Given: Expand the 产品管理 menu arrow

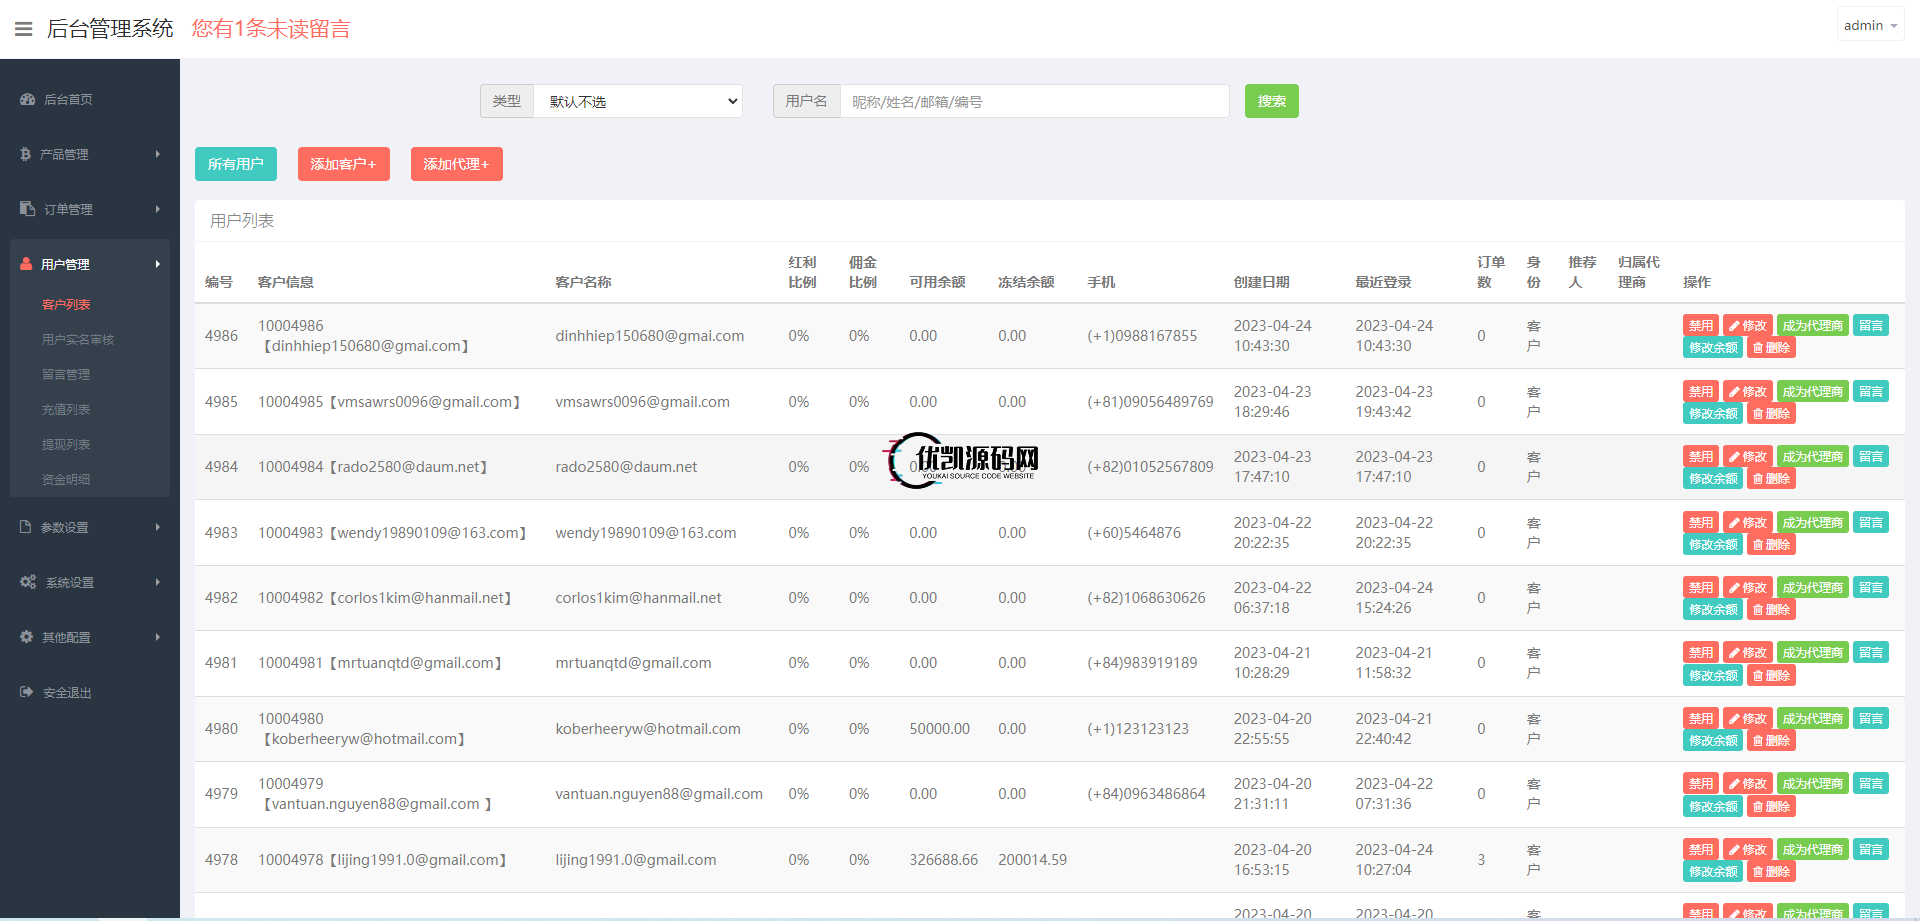Looking at the screenshot, I should coord(157,154).
